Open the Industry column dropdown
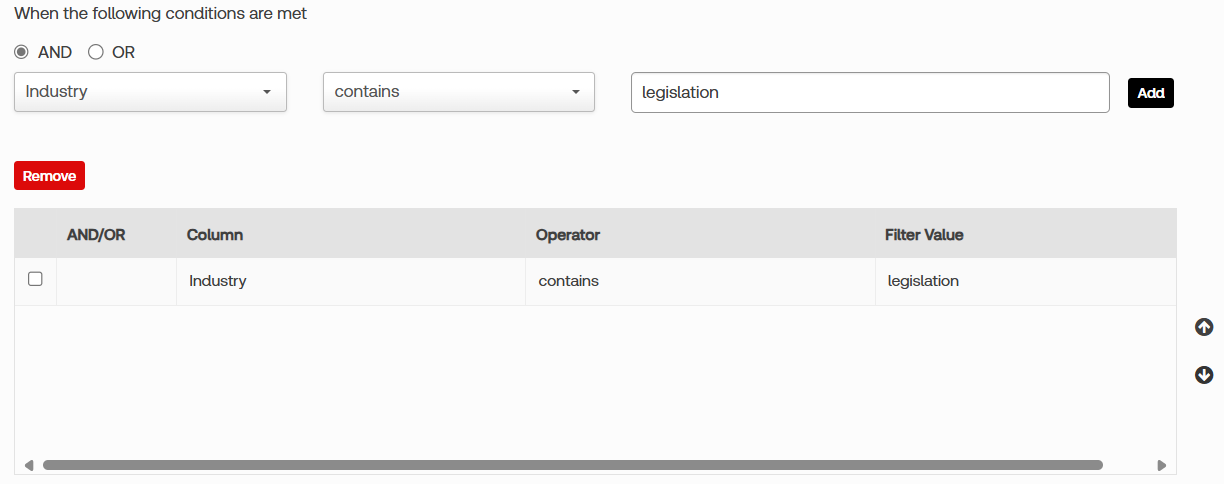 (150, 92)
